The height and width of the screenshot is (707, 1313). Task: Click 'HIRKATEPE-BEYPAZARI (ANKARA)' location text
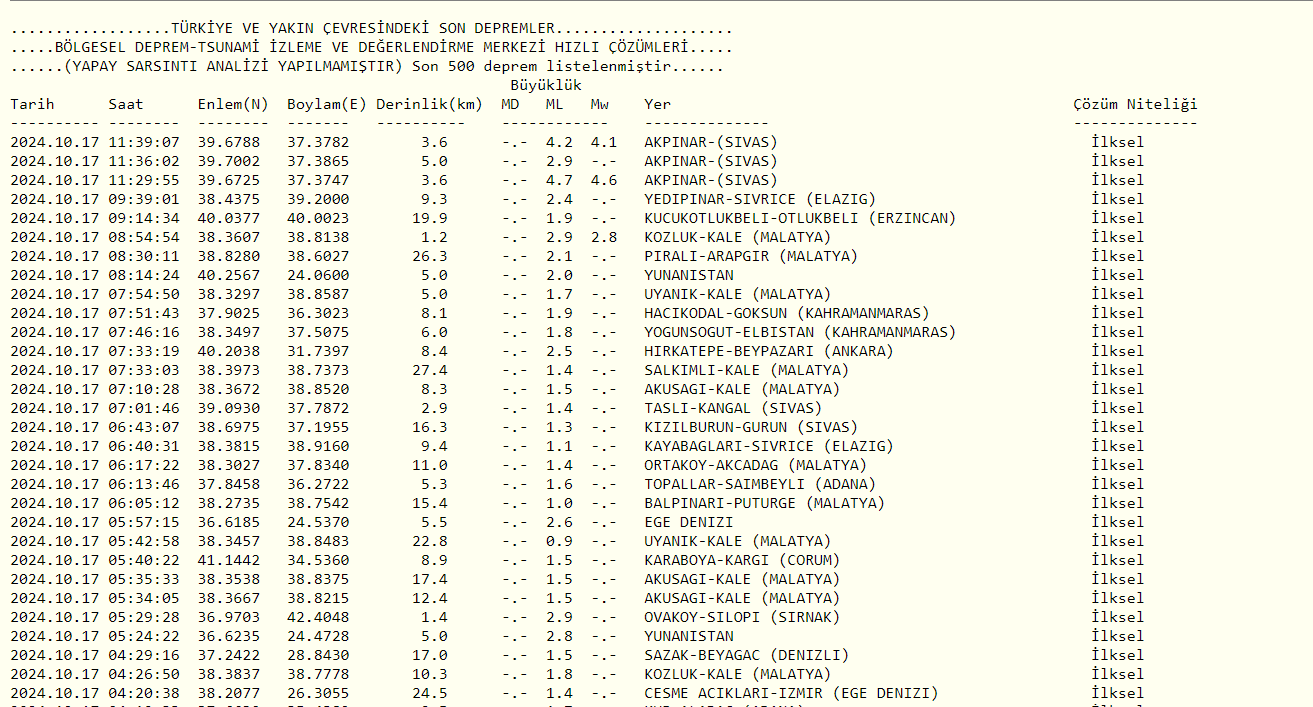pyautogui.click(x=768, y=351)
